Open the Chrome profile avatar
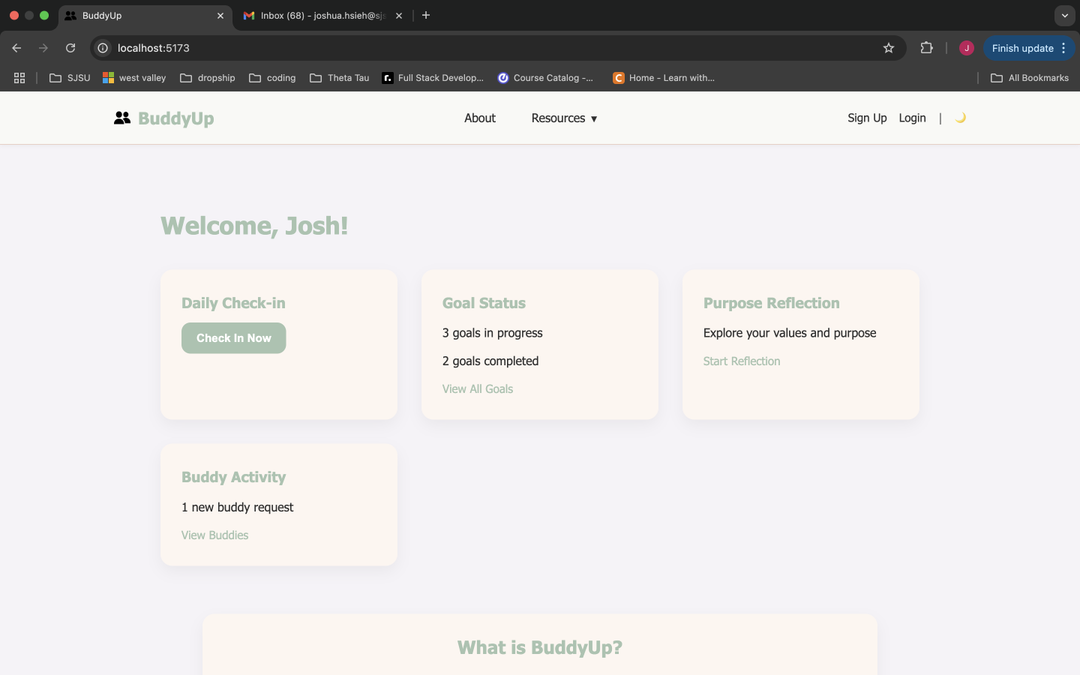 coord(966,48)
